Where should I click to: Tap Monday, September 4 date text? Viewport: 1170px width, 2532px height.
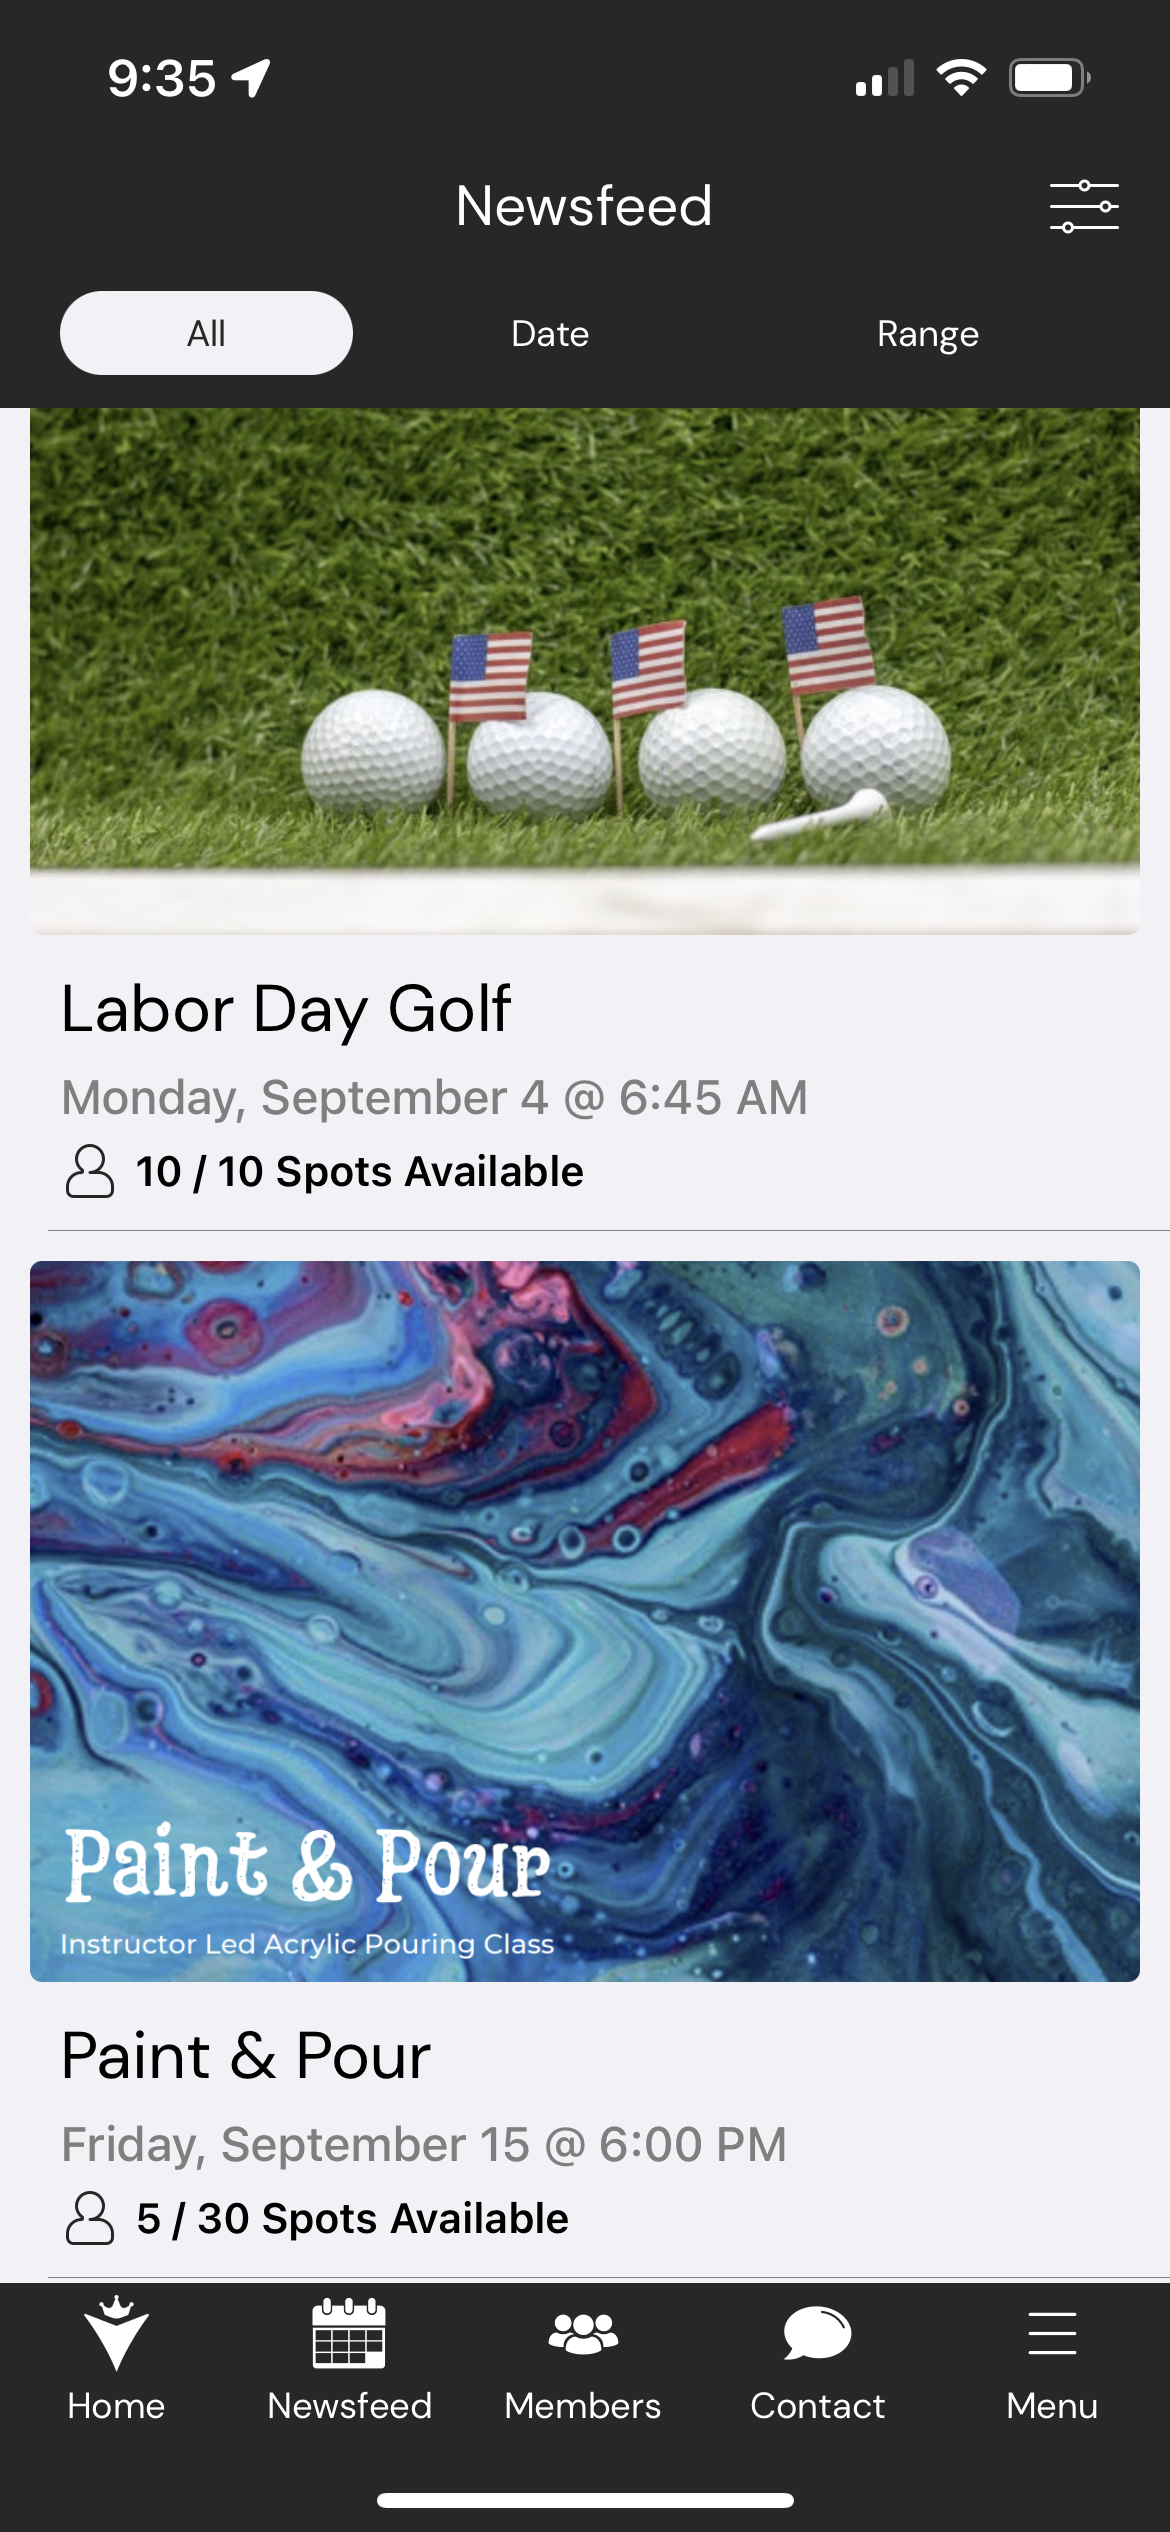pyautogui.click(x=434, y=1097)
